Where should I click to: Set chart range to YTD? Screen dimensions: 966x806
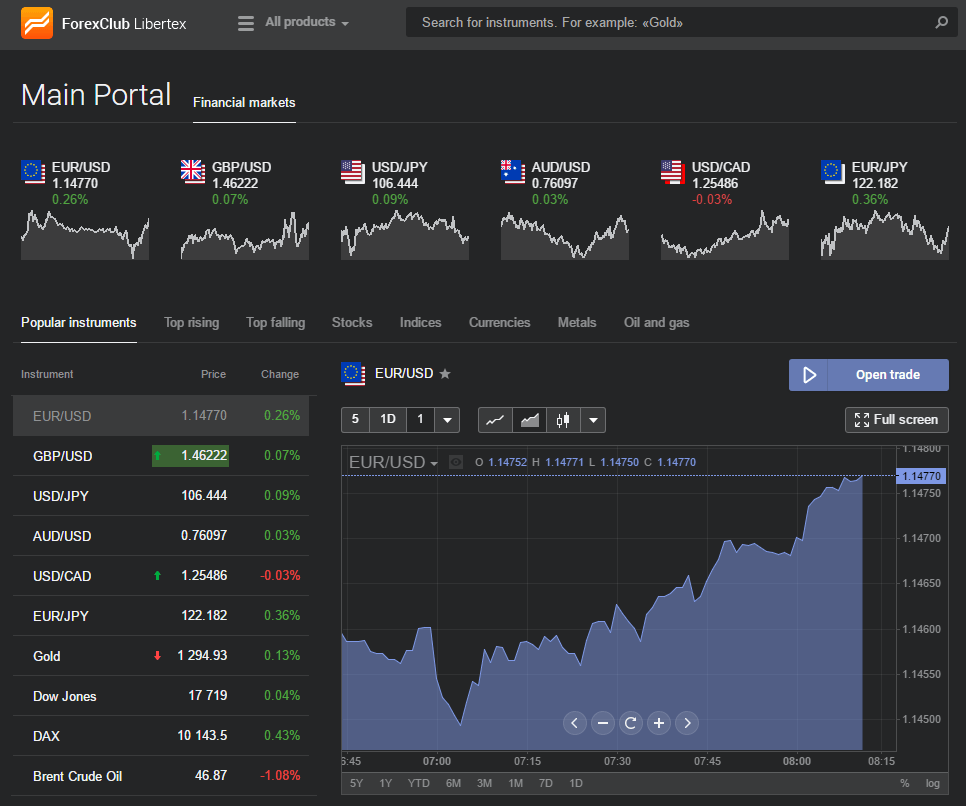(418, 783)
